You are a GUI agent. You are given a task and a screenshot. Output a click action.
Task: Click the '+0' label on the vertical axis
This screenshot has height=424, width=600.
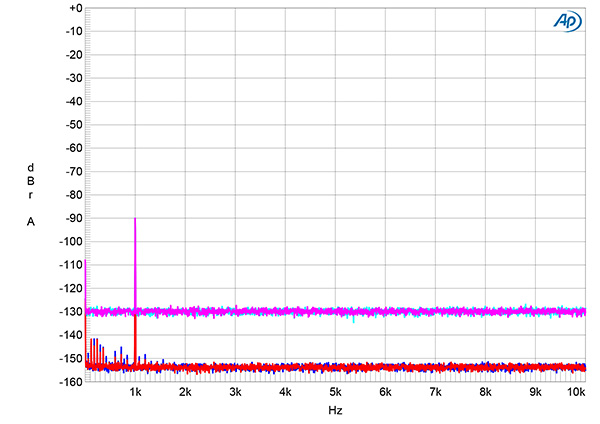(x=76, y=8)
